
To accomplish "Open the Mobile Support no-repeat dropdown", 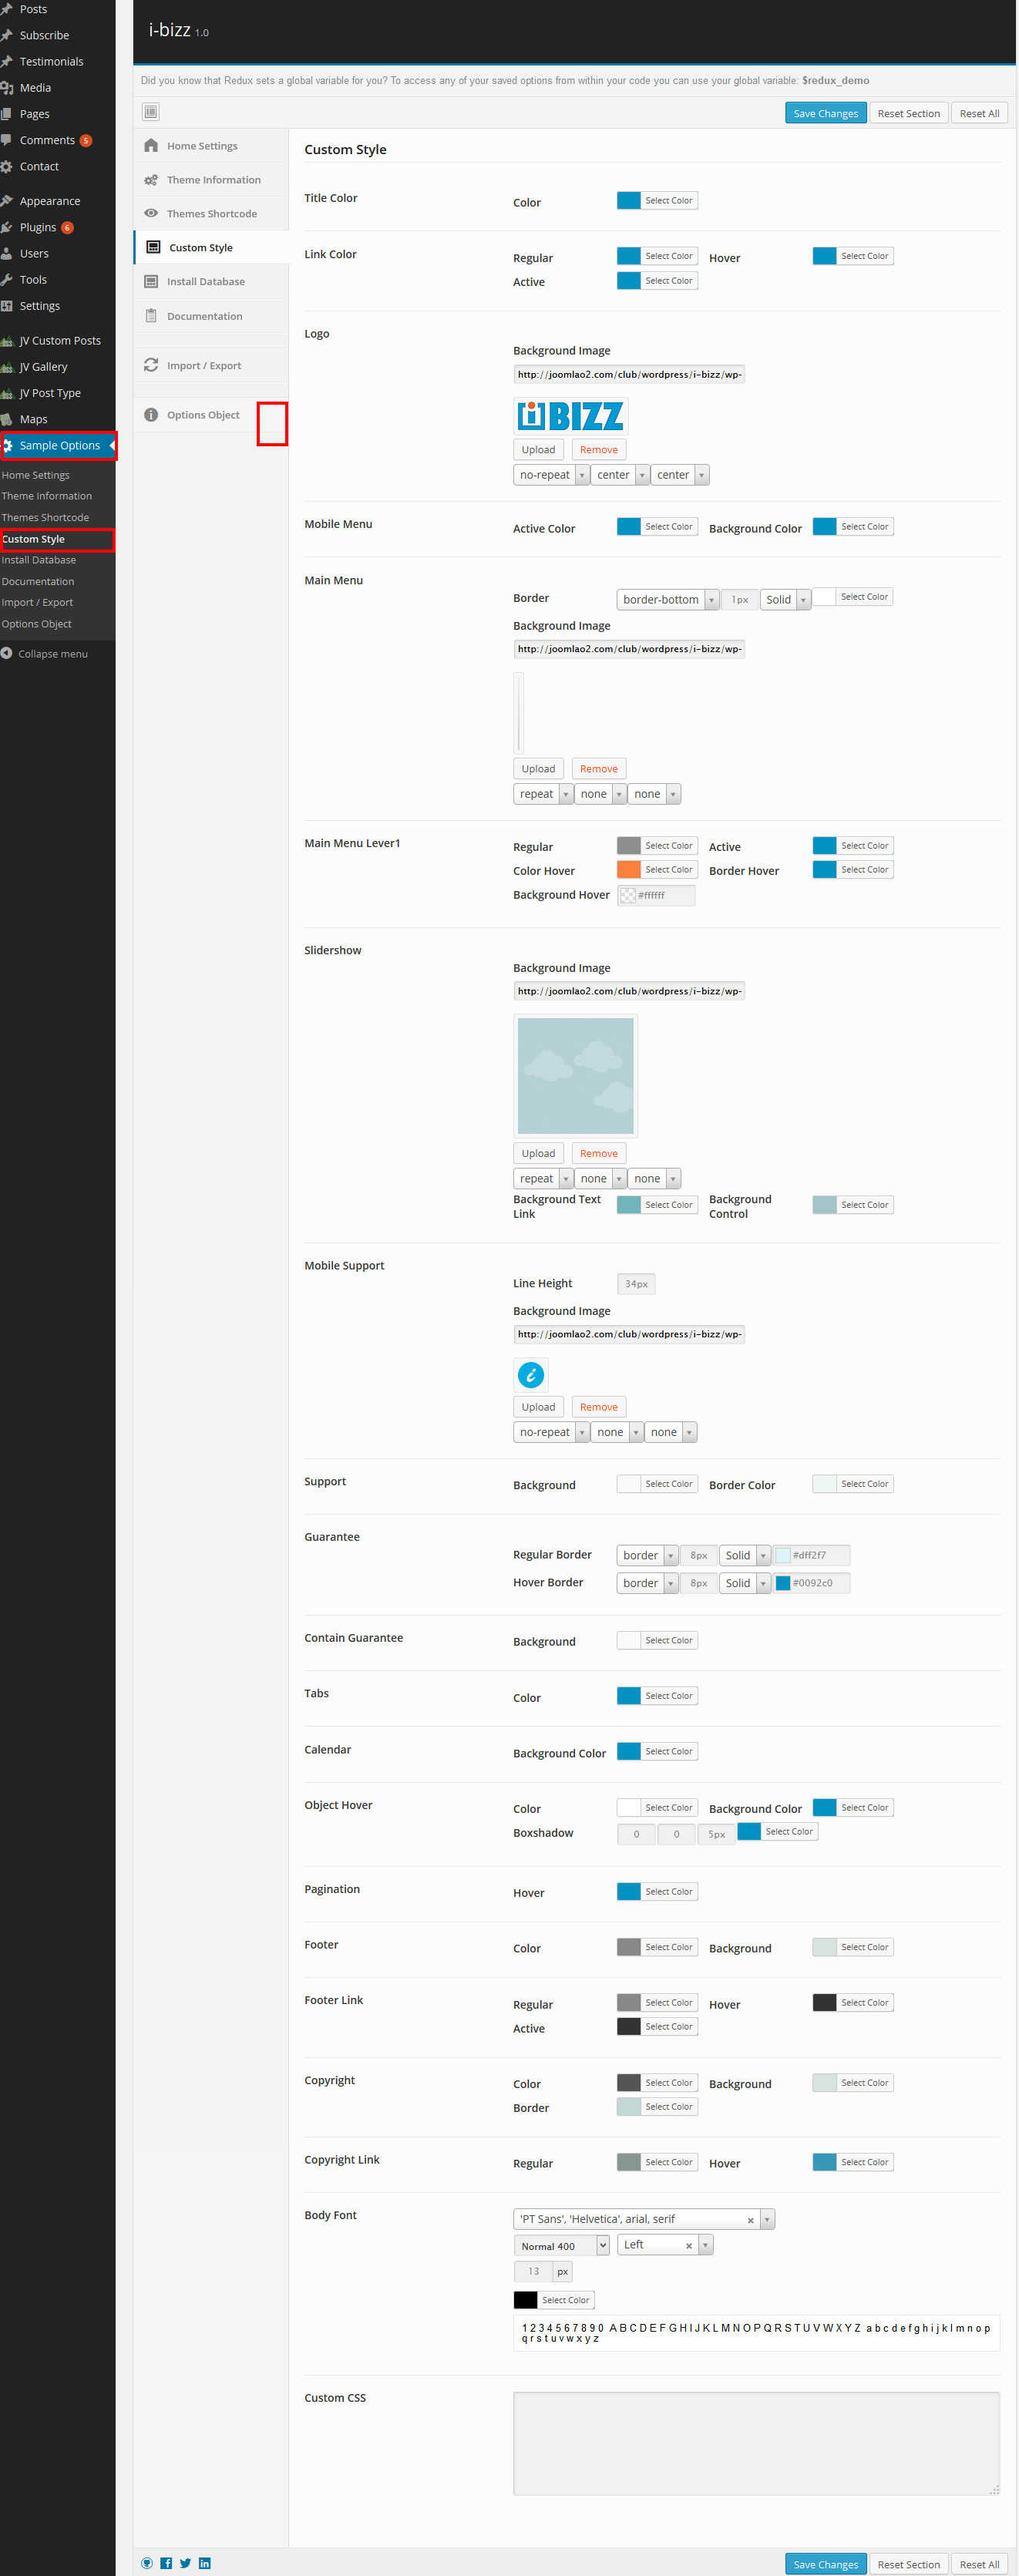I will [551, 1432].
